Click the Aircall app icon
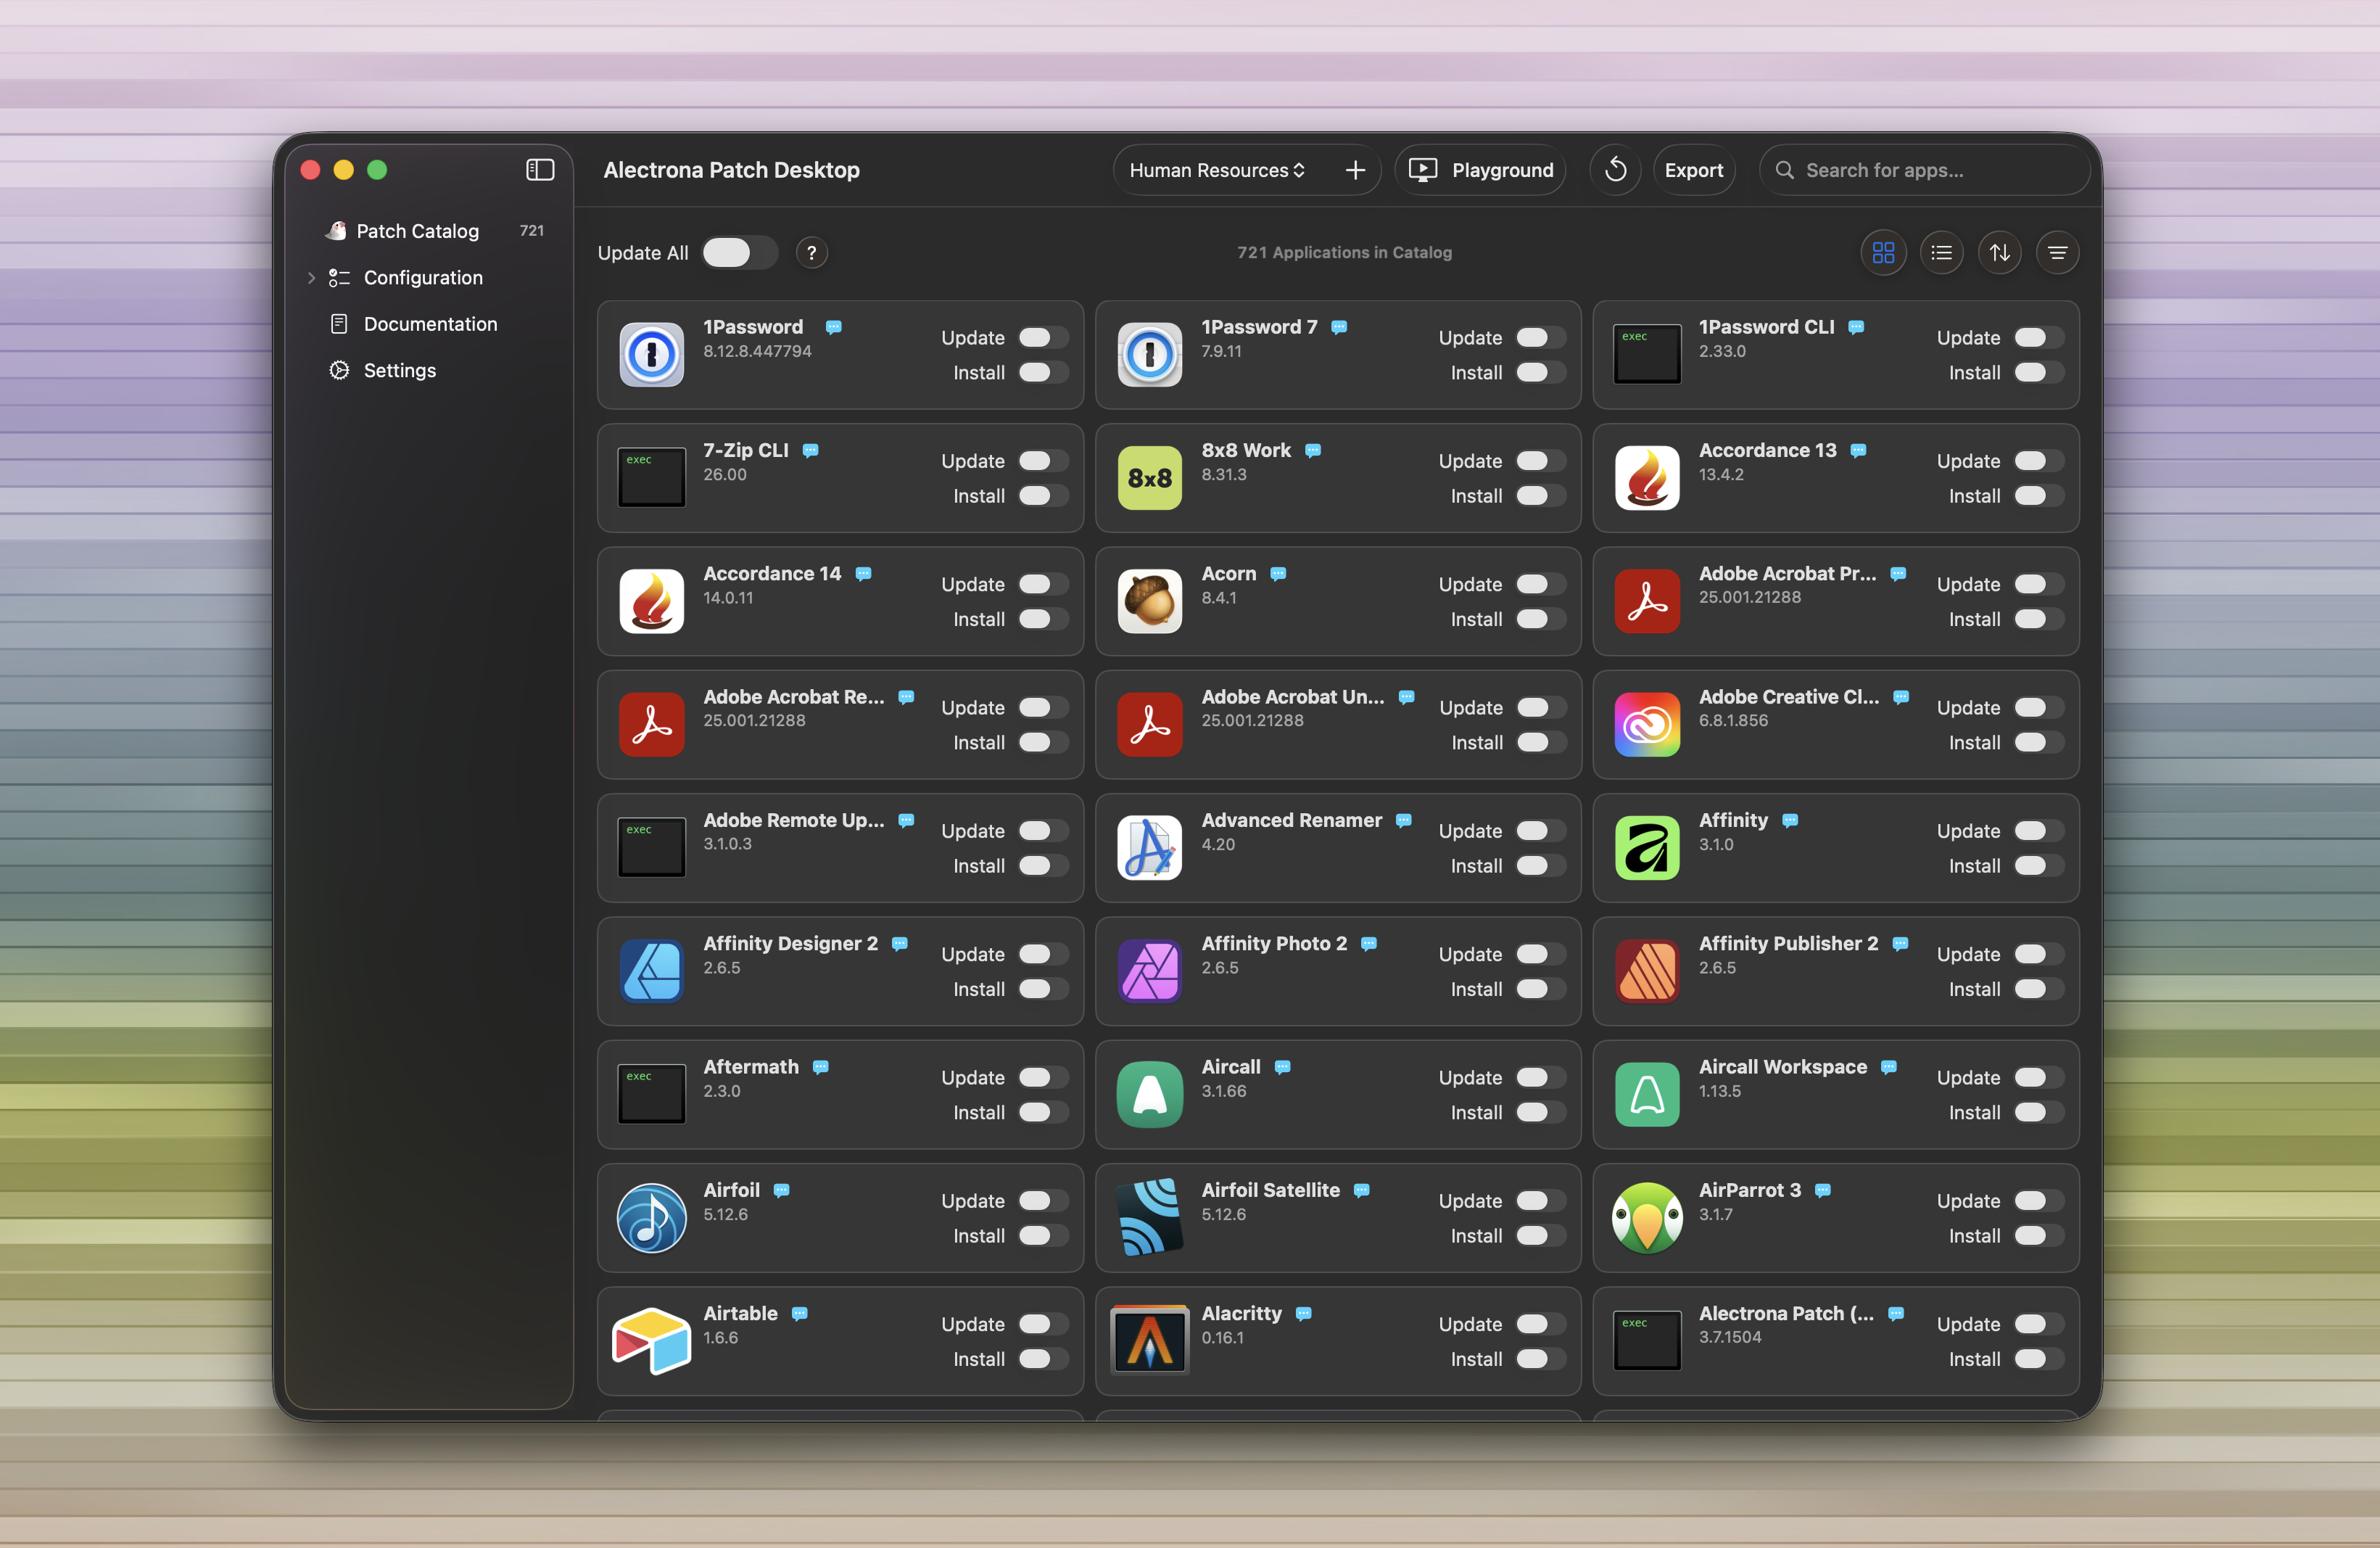 click(x=1149, y=1094)
